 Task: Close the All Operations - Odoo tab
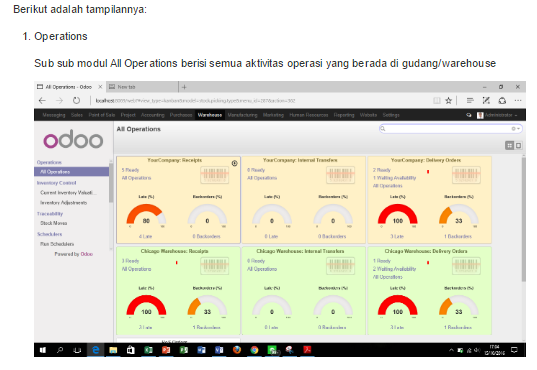[100, 87]
